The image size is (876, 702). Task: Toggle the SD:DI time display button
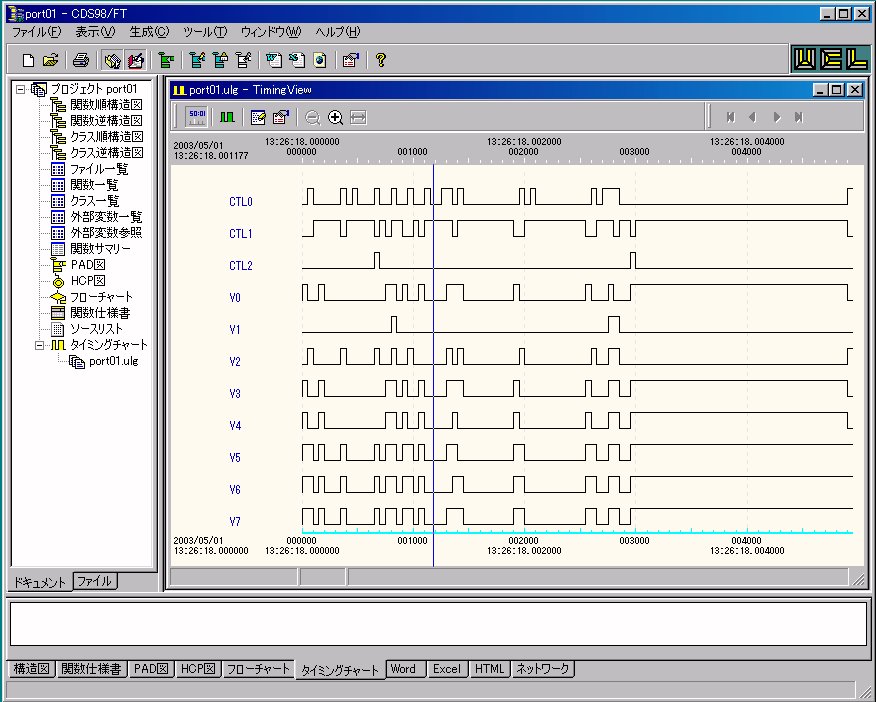[197, 117]
